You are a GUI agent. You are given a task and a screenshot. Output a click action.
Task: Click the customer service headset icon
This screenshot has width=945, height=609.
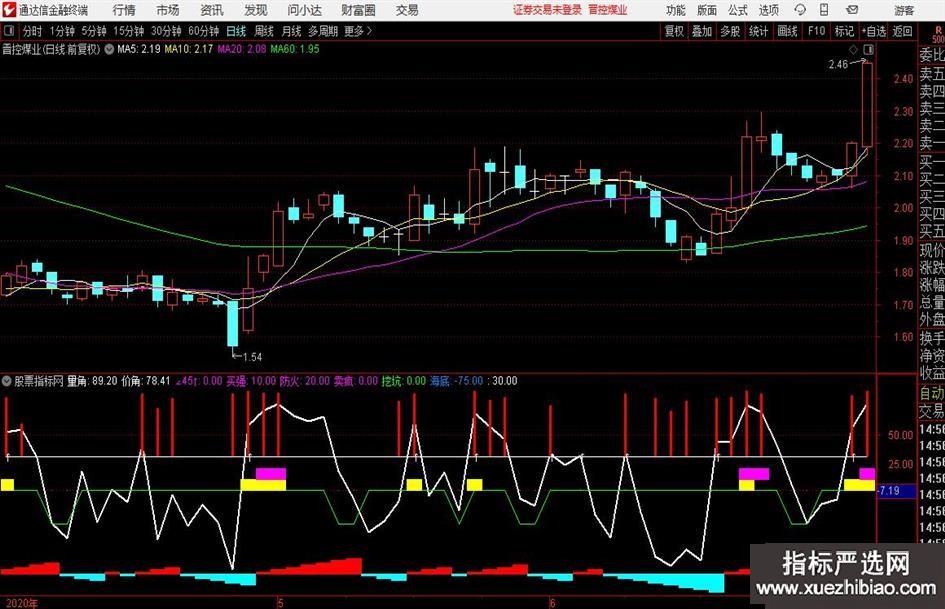(x=800, y=10)
